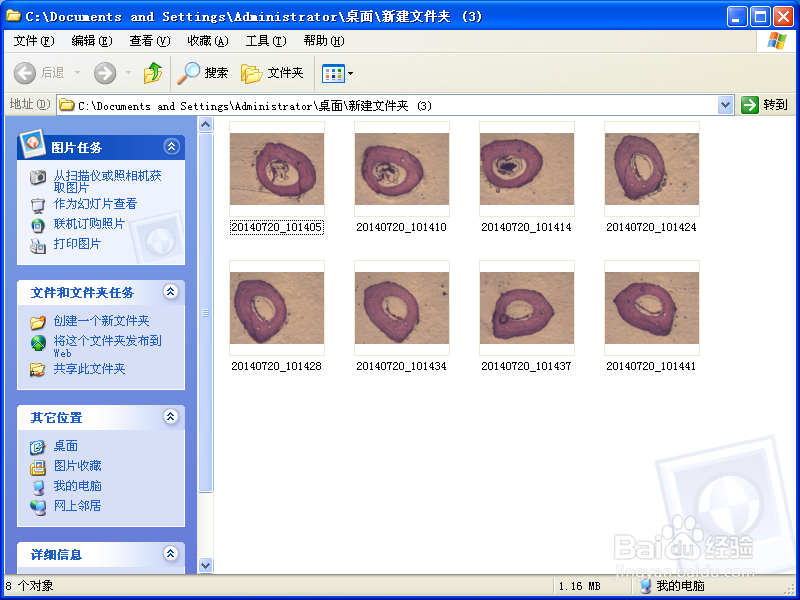This screenshot has height=600, width=800.
Task: Open Back button history dropdown arrow
Action: pyautogui.click(x=78, y=73)
